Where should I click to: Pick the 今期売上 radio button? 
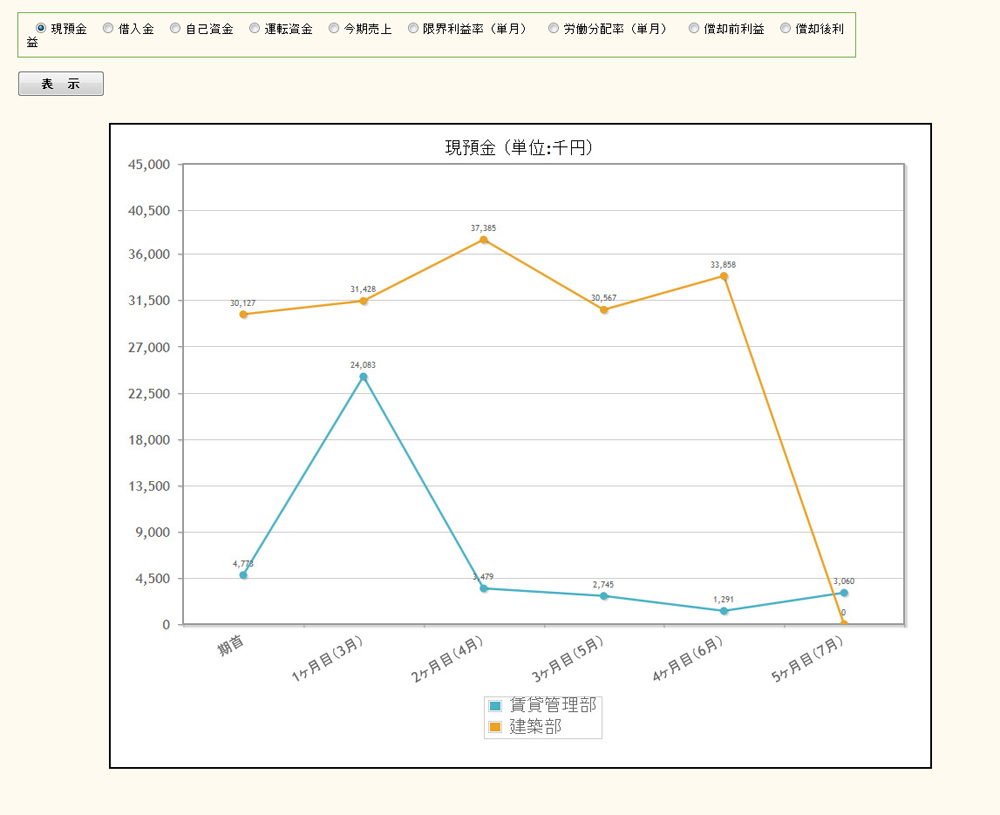[x=334, y=28]
